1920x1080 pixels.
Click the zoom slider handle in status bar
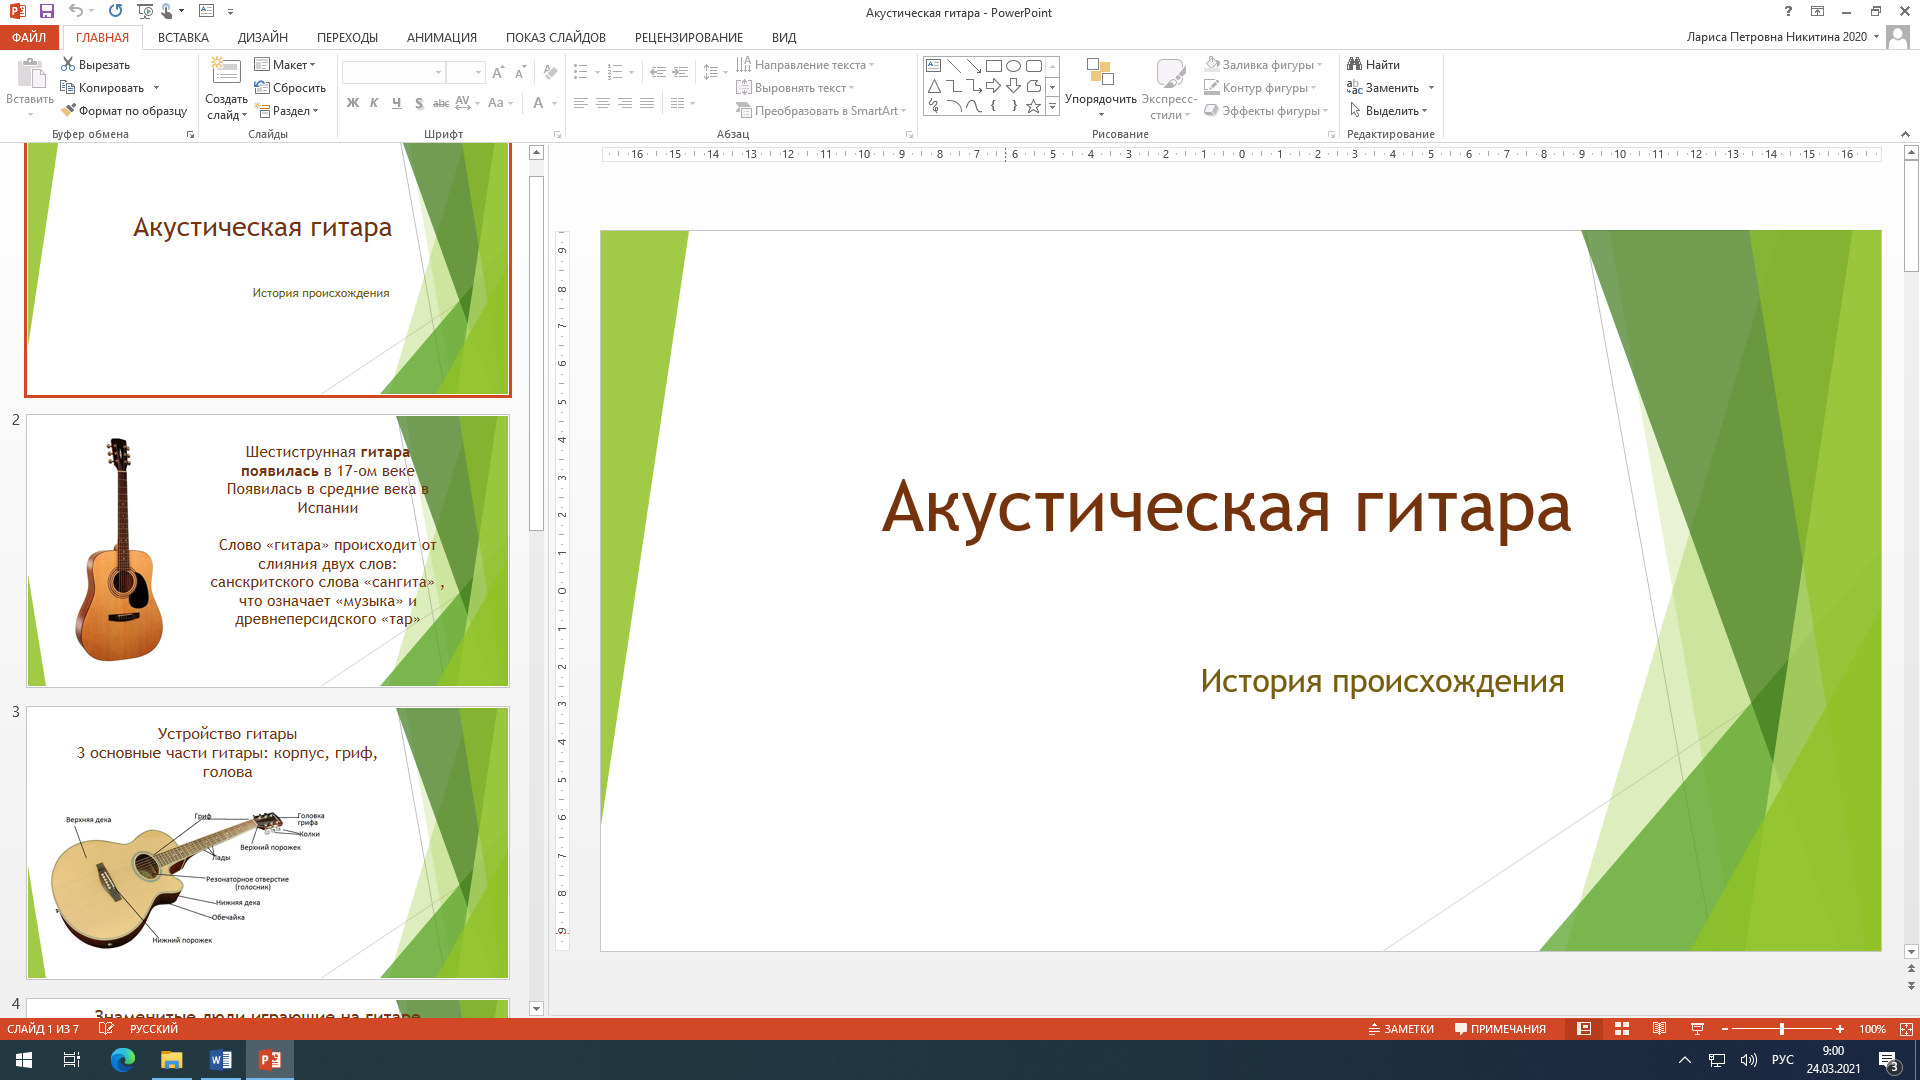pos(1781,1029)
